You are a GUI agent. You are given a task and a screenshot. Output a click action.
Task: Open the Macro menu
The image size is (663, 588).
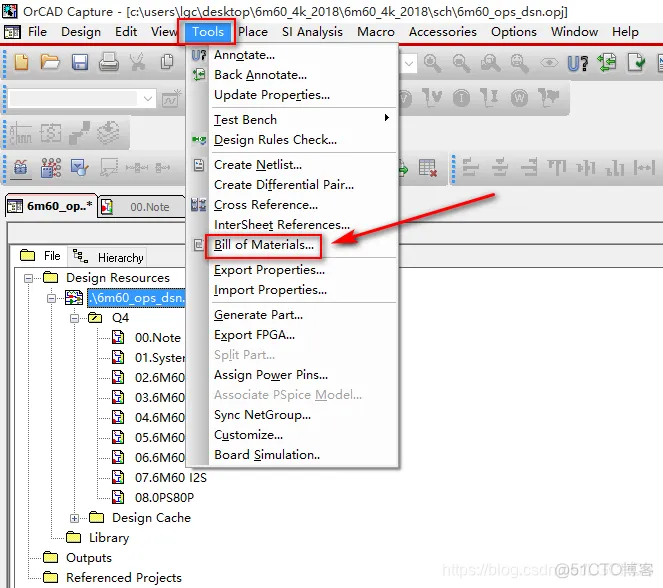pos(375,32)
